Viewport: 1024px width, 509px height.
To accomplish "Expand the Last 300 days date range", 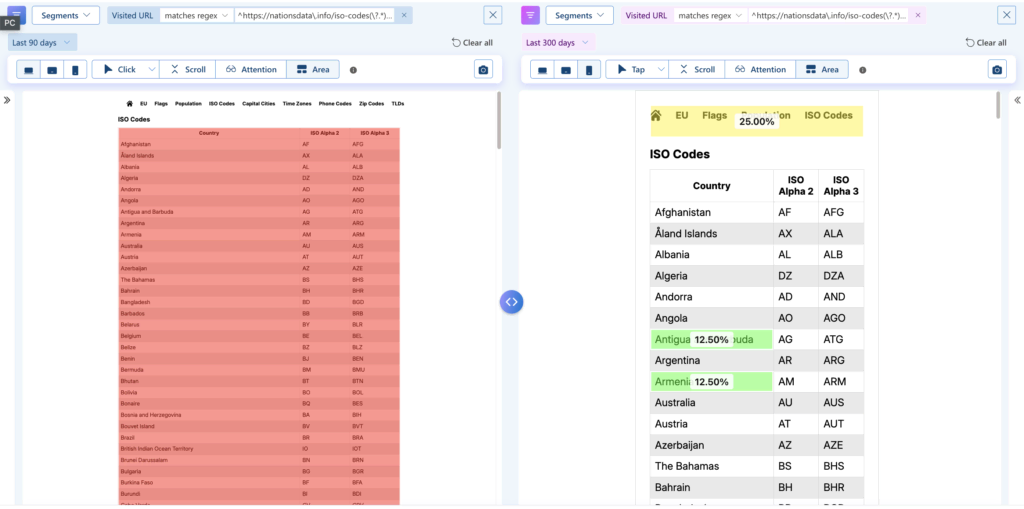I will tap(558, 43).
